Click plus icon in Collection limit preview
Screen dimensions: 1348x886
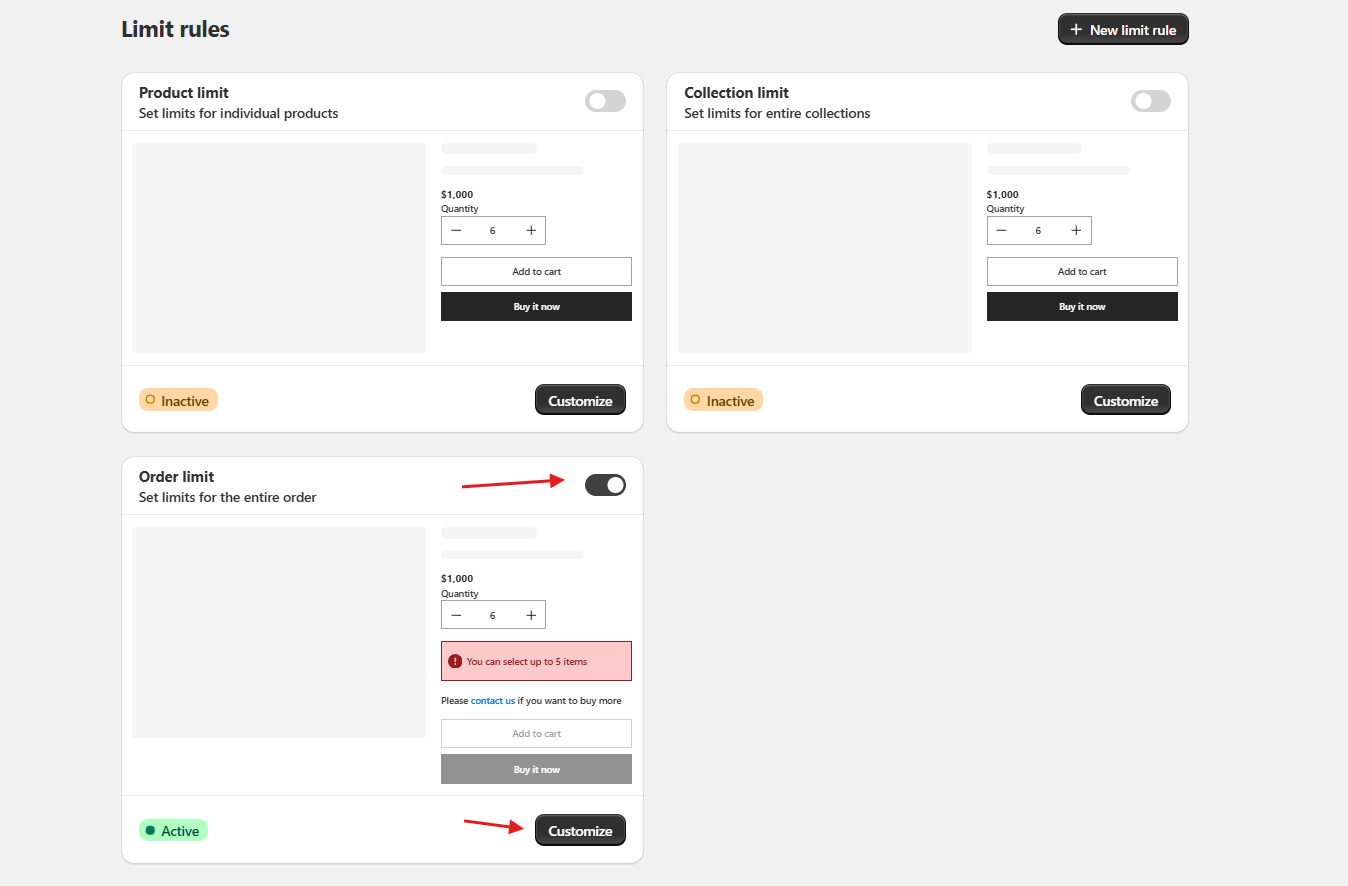point(1076,231)
